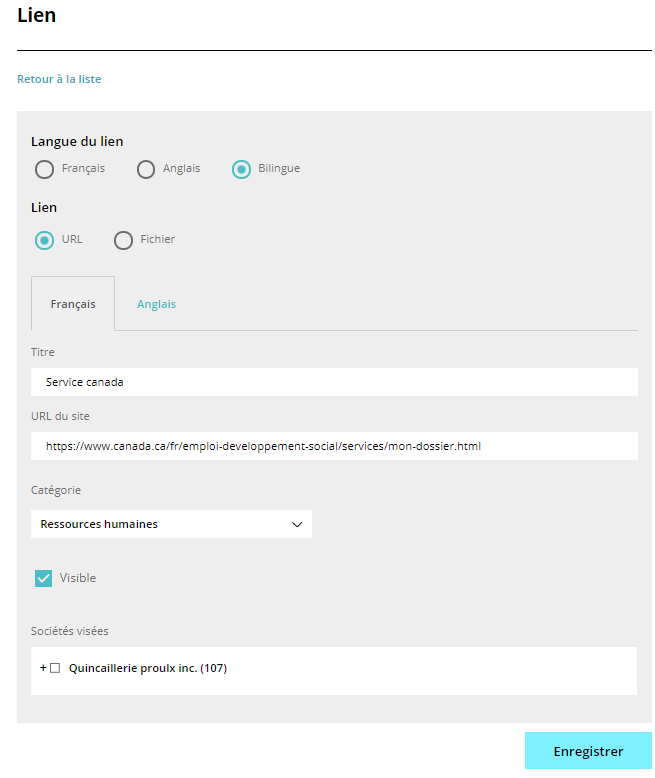This screenshot has height=778, width=655.
Task: Open the Catégorie dropdown Ressources humaines
Action: (x=171, y=524)
